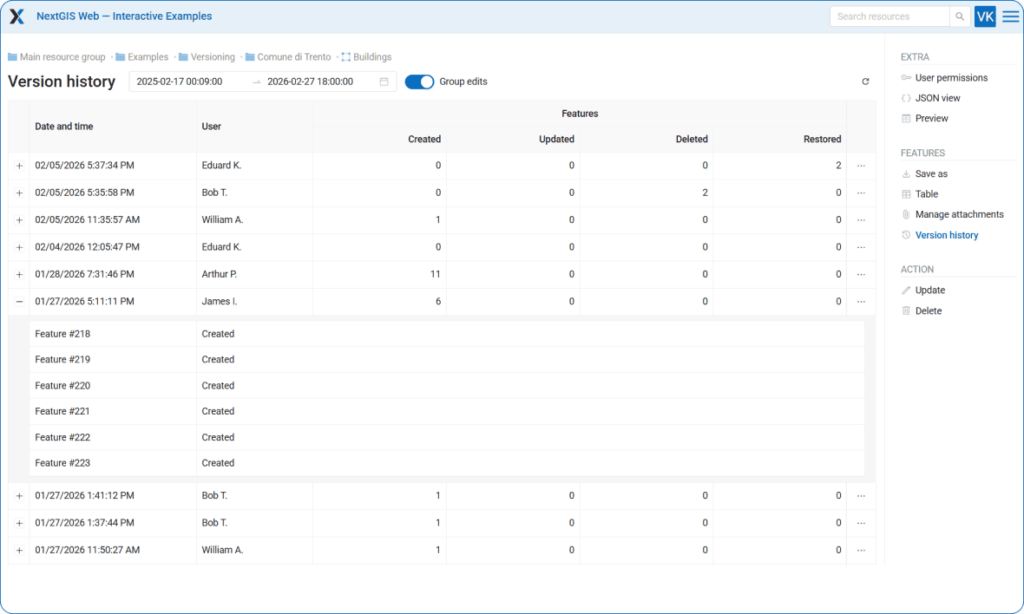This screenshot has width=1024, height=614.
Task: Navigate to Main resource group breadcrumb
Action: pyautogui.click(x=62, y=57)
